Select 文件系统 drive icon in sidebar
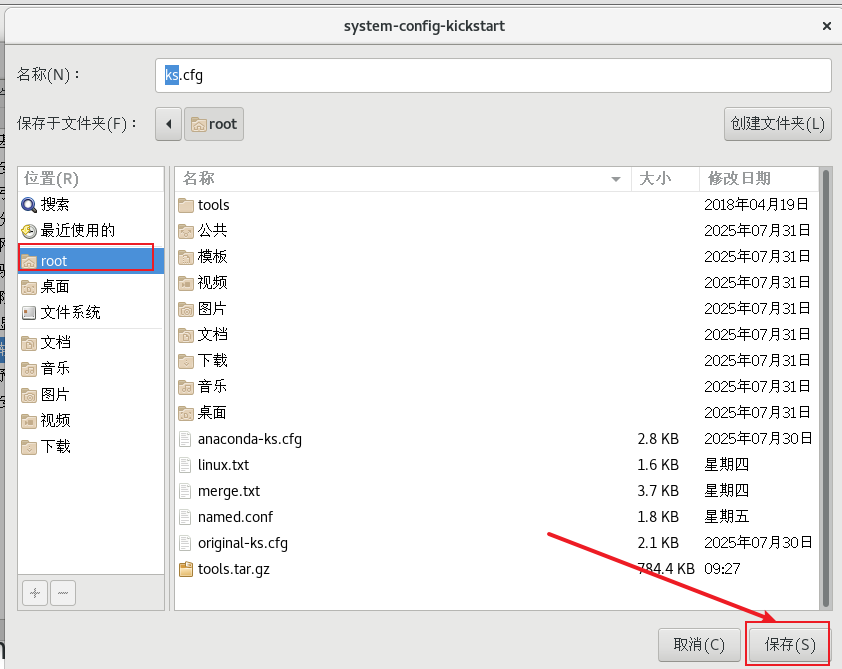The image size is (842, 669). (x=29, y=312)
